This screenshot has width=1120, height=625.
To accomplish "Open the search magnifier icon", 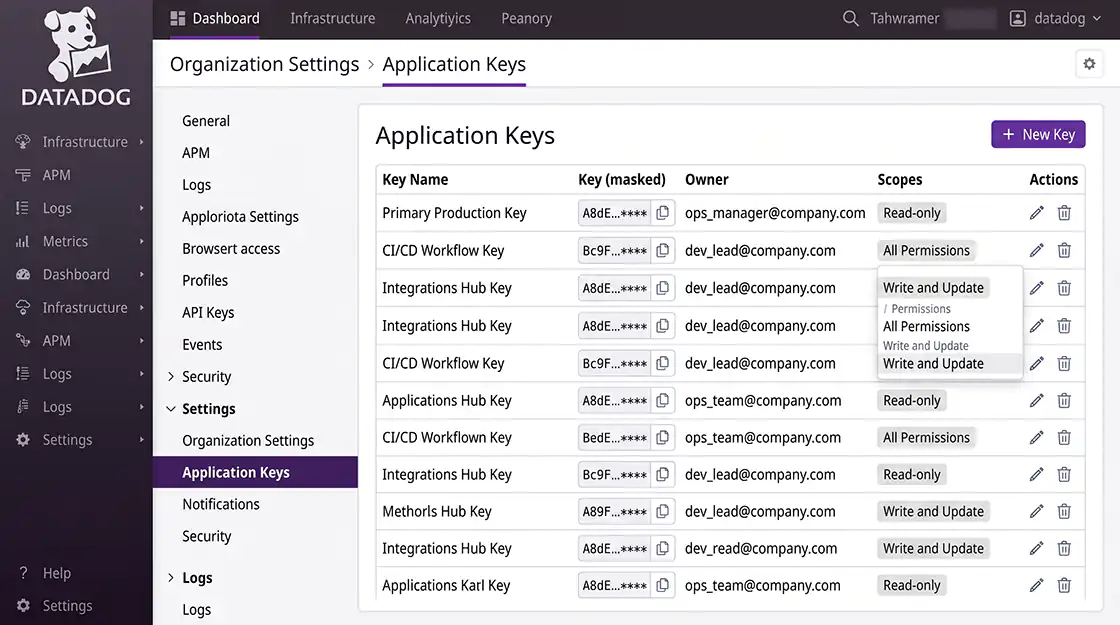I will [x=850, y=19].
